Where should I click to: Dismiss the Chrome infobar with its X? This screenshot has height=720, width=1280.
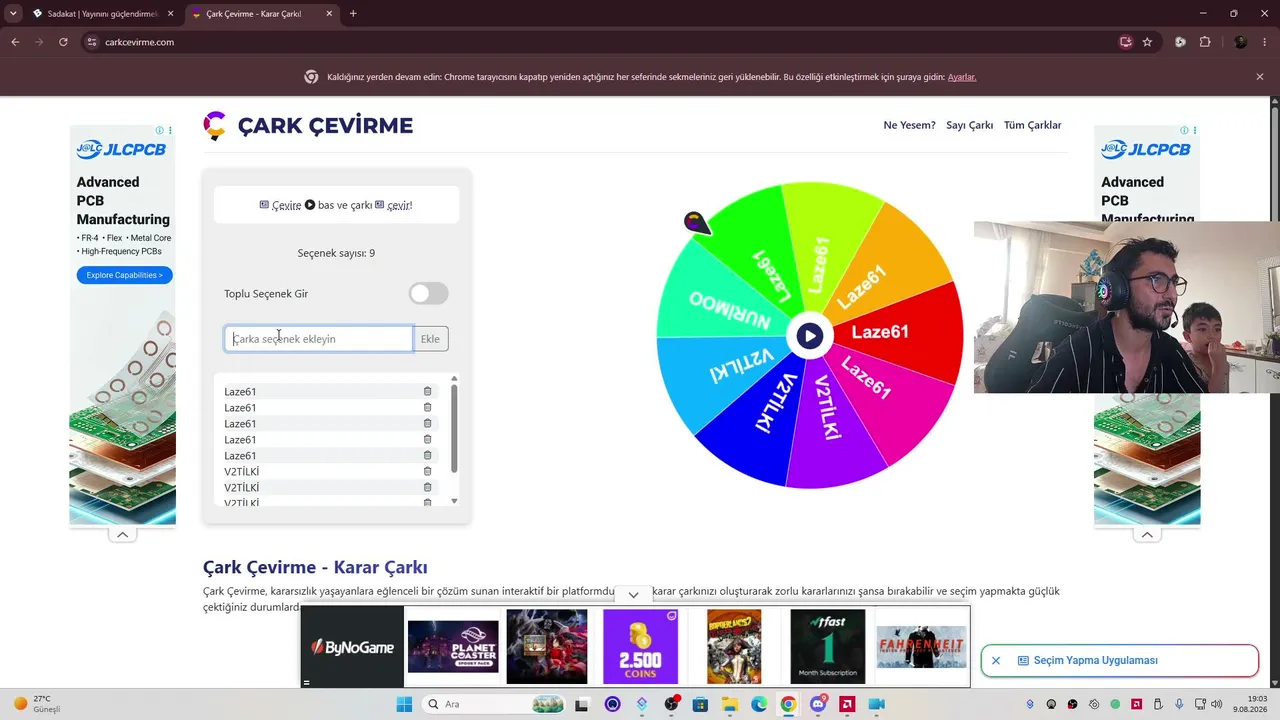pyautogui.click(x=1260, y=77)
